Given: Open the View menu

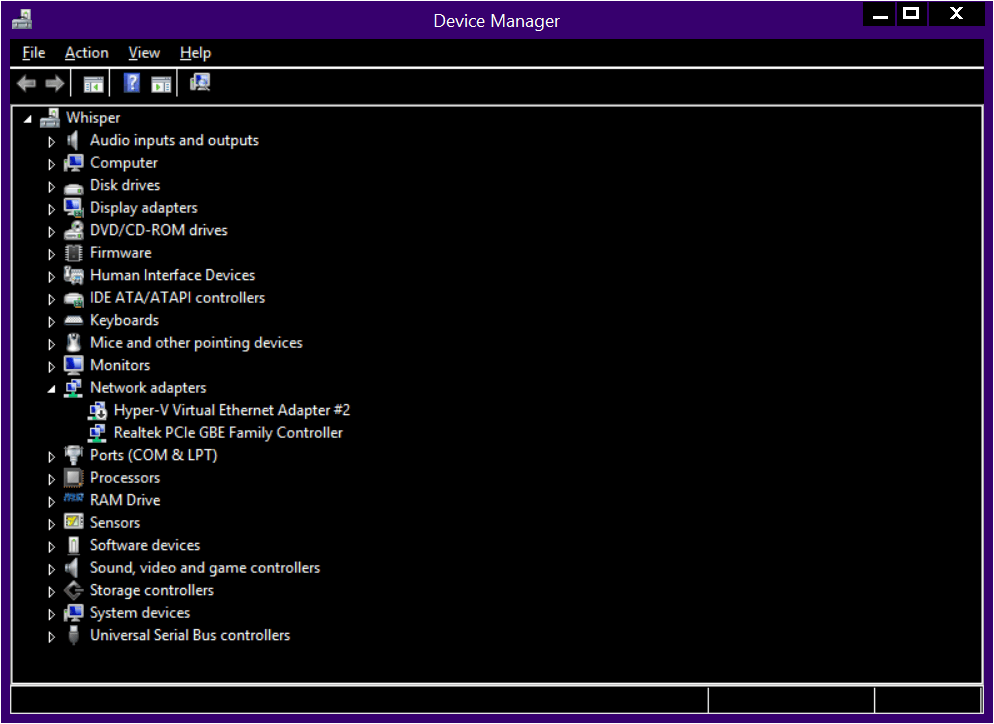Looking at the screenshot, I should [x=144, y=53].
